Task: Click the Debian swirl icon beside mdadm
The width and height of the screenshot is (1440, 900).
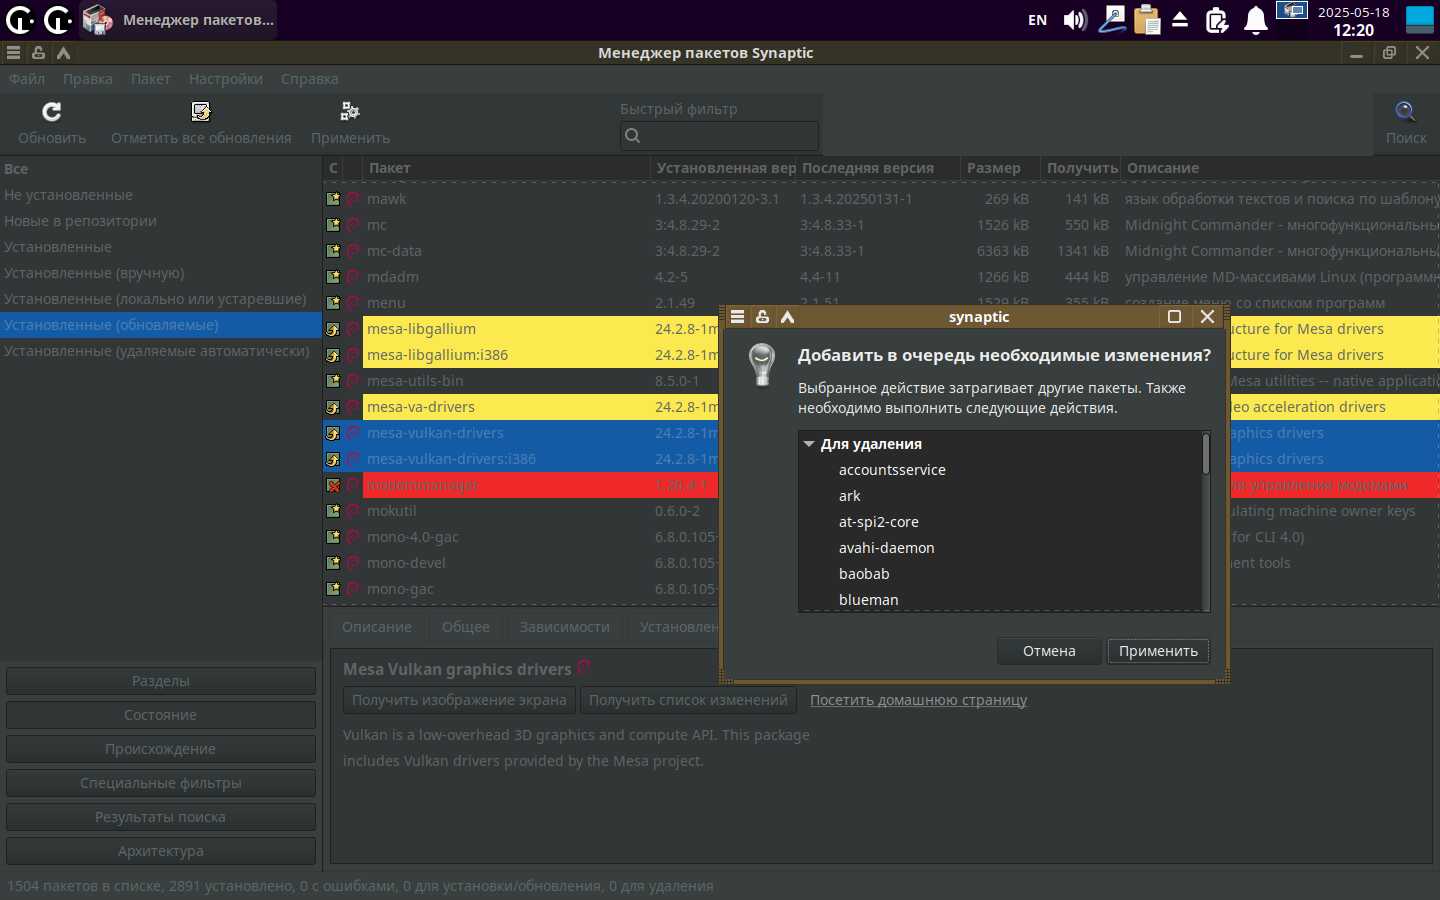Action: tap(352, 277)
